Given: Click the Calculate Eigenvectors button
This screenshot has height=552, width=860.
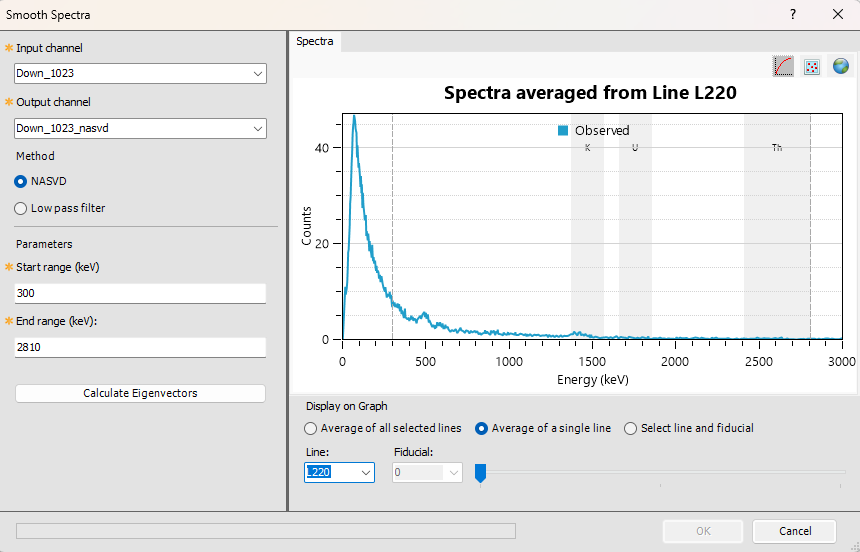Looking at the screenshot, I should tap(140, 393).
